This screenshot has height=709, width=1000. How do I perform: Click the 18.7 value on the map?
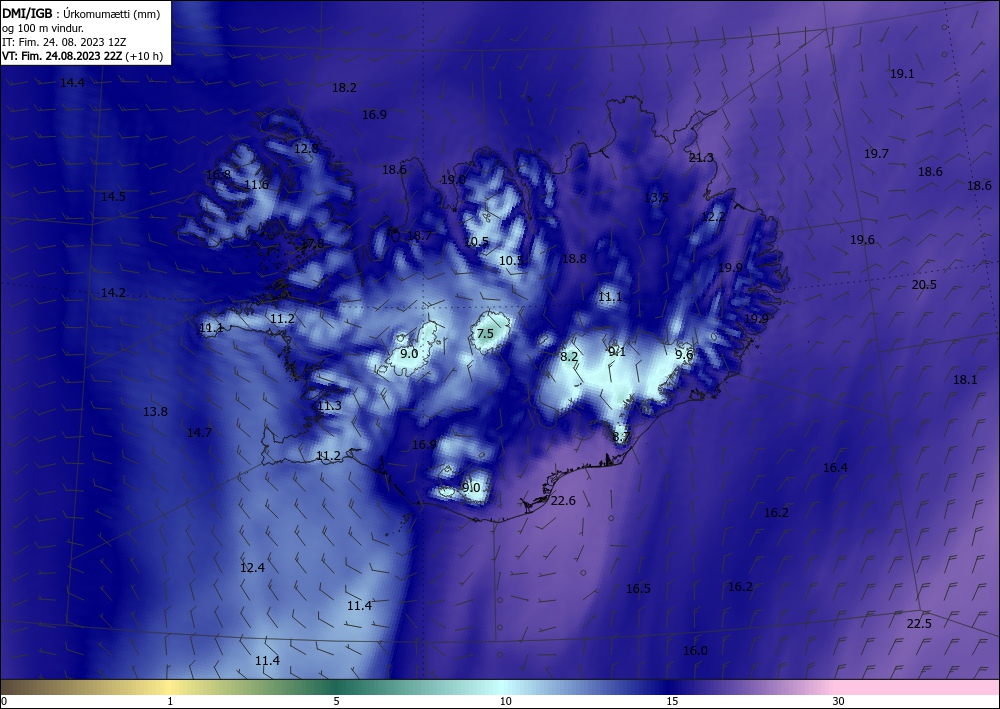(x=419, y=236)
